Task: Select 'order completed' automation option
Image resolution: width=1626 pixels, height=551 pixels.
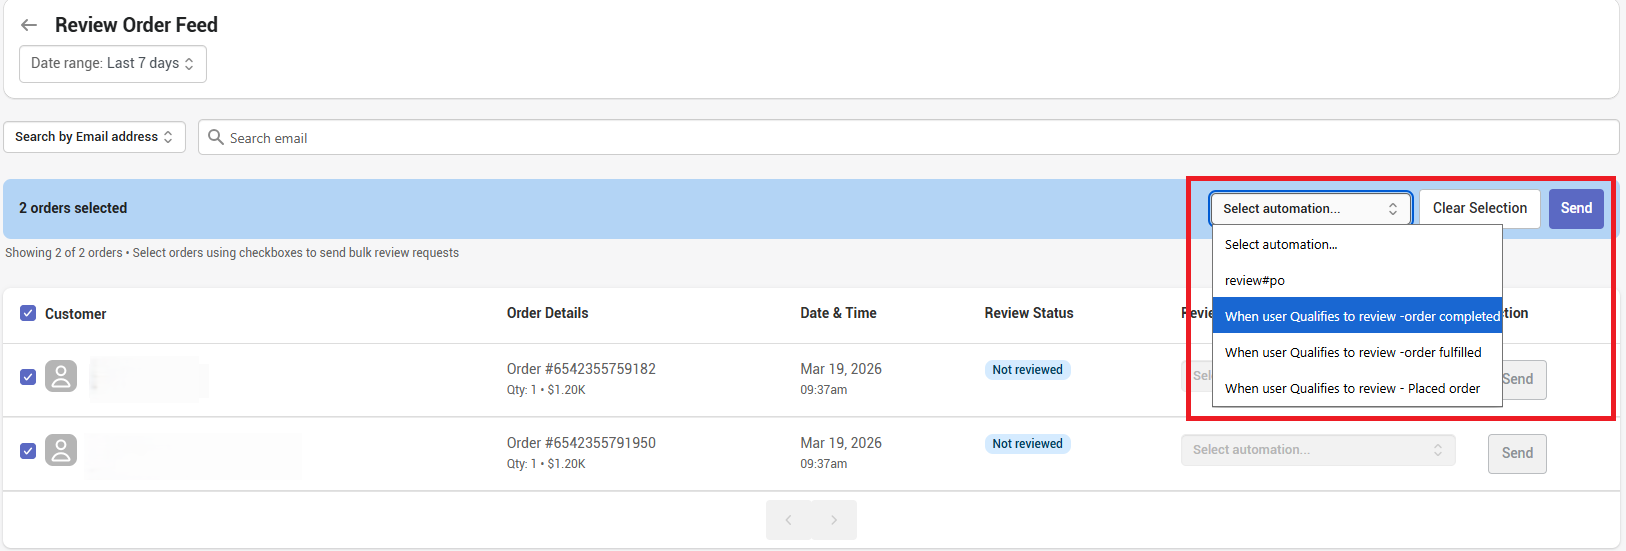Action: pos(1357,316)
